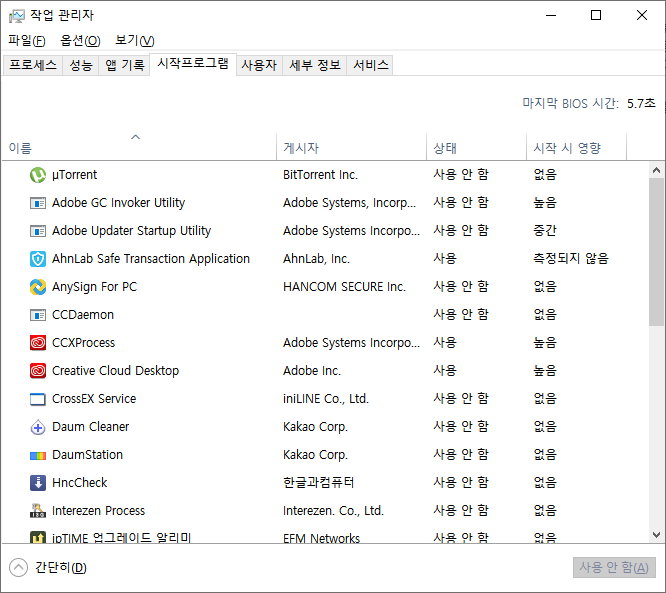
Task: Switch to the 사용자 tab
Action: 259,65
